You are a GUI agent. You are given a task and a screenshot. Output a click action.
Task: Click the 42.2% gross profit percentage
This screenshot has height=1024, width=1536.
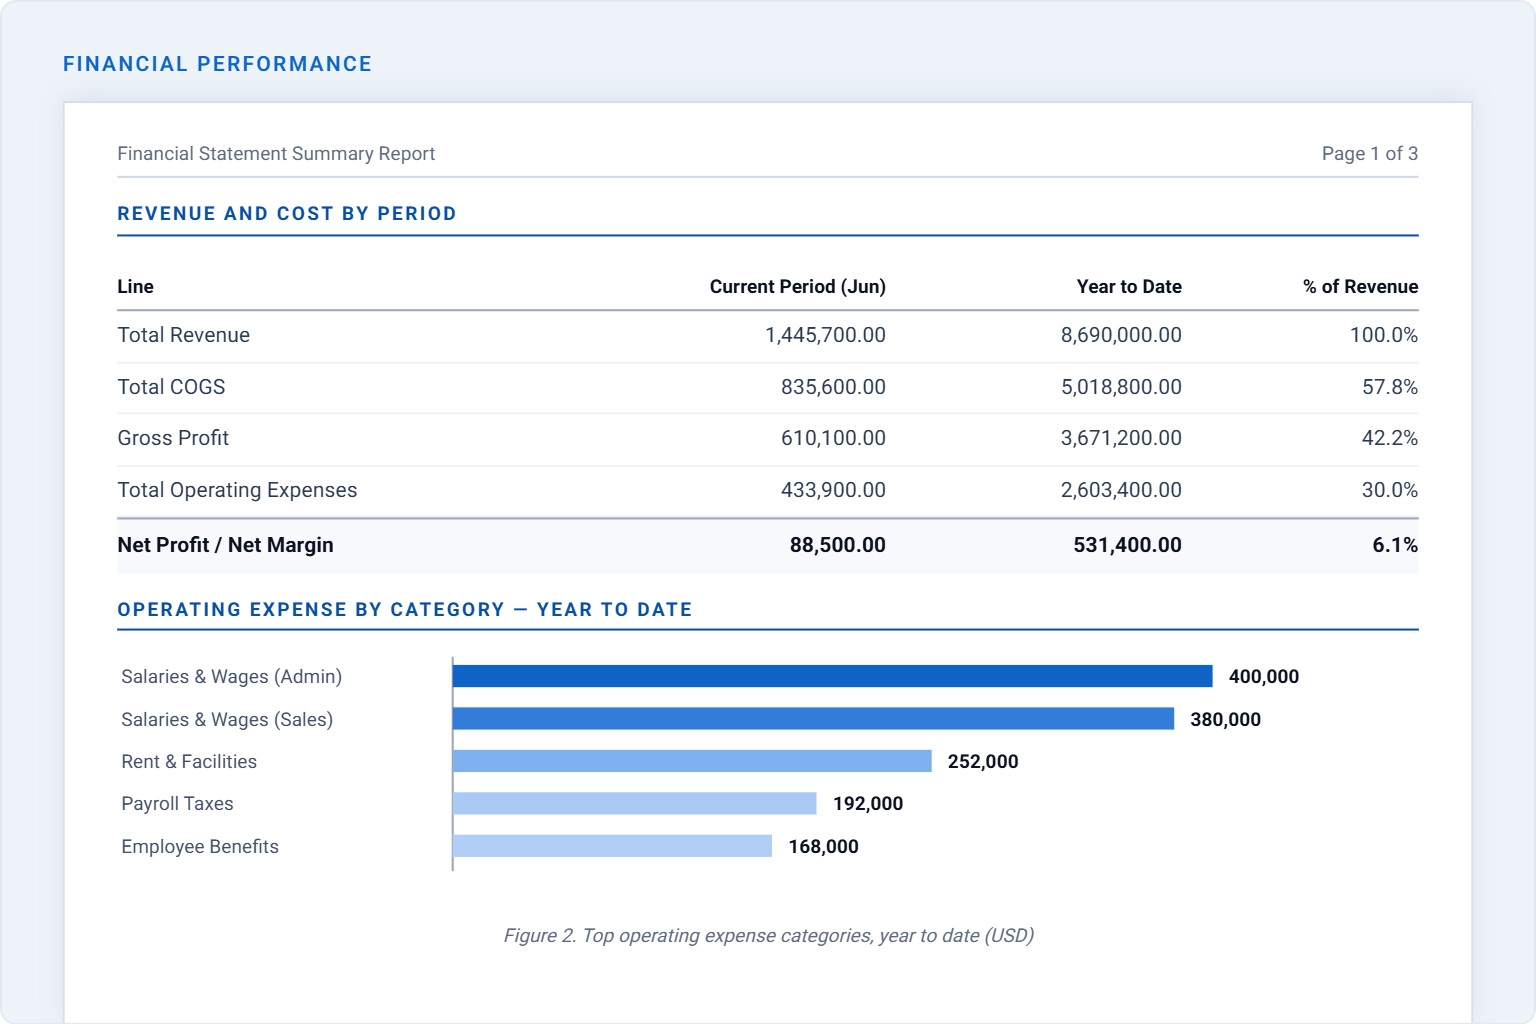point(1390,438)
